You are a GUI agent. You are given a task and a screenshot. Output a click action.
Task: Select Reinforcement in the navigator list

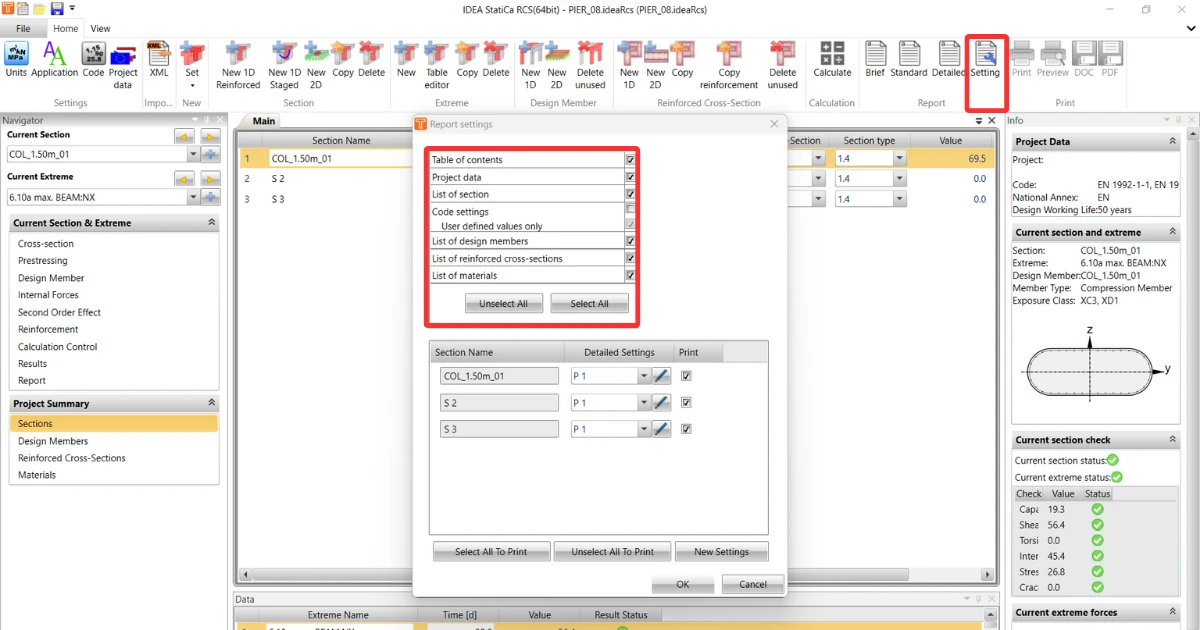pyautogui.click(x=48, y=329)
